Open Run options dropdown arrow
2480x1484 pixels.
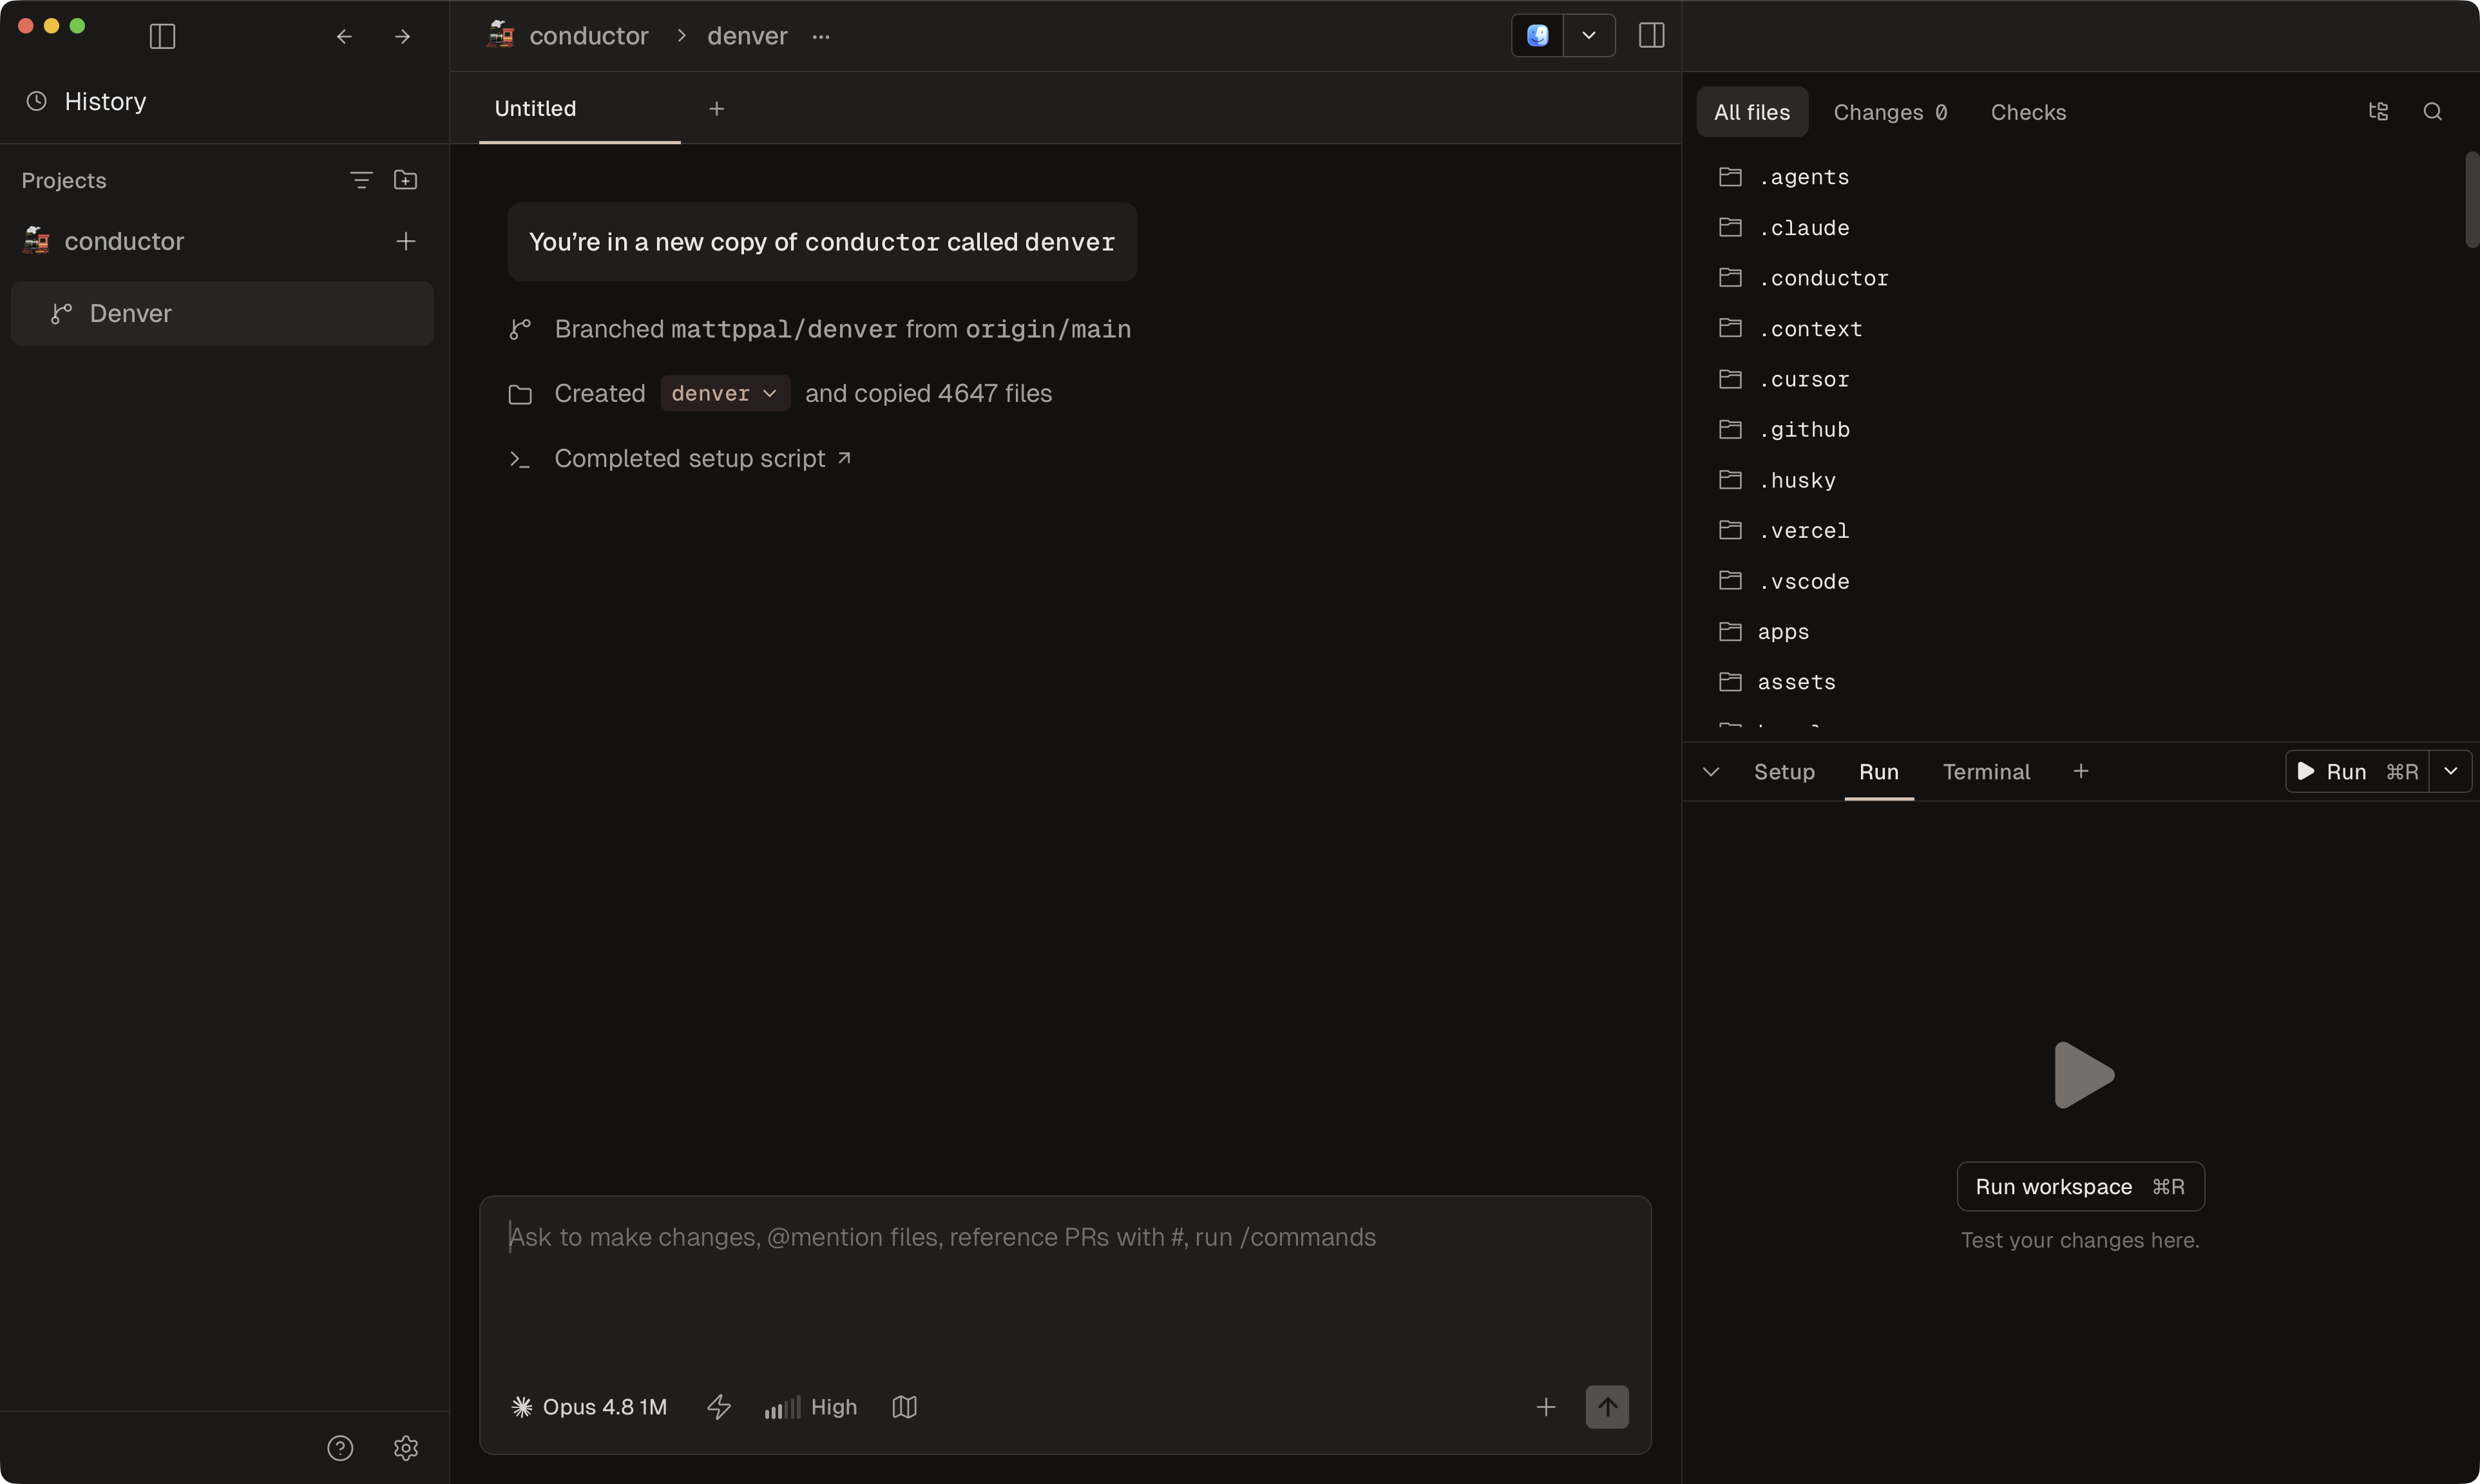(2451, 771)
